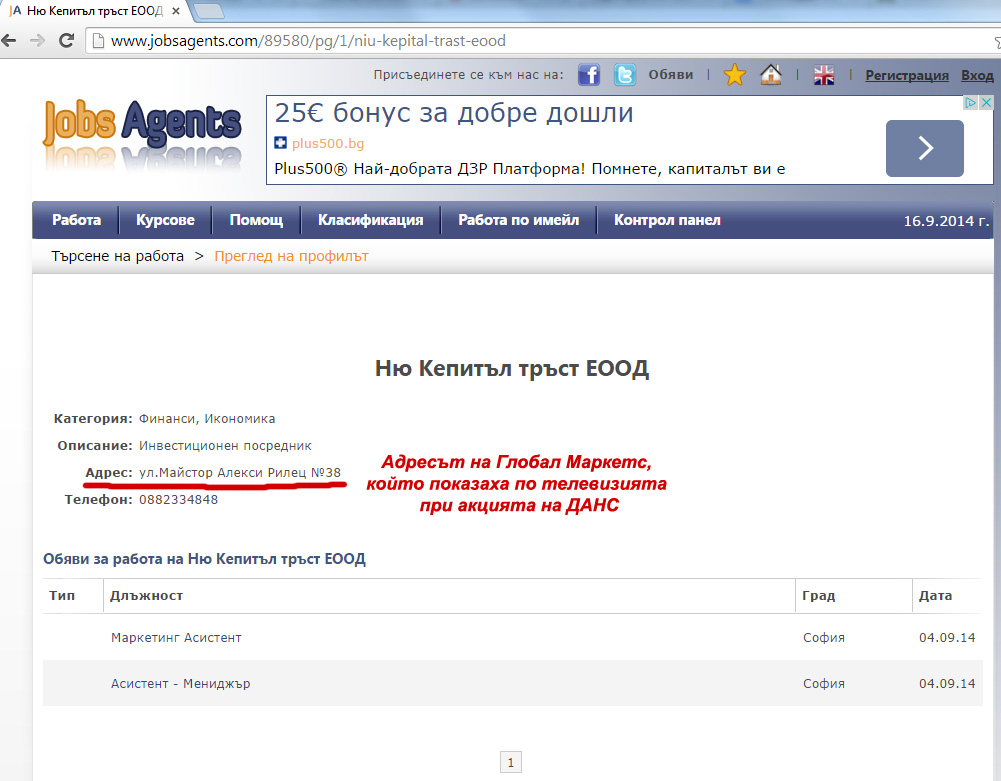Click the gold star favorites icon
The width and height of the screenshot is (1001, 781).
(x=735, y=75)
